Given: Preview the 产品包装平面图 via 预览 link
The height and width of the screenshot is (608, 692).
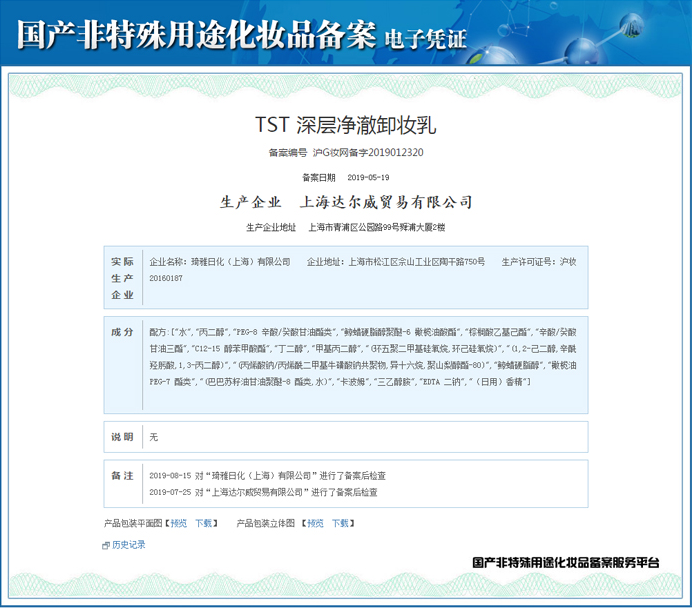Looking at the screenshot, I should pos(179,523).
